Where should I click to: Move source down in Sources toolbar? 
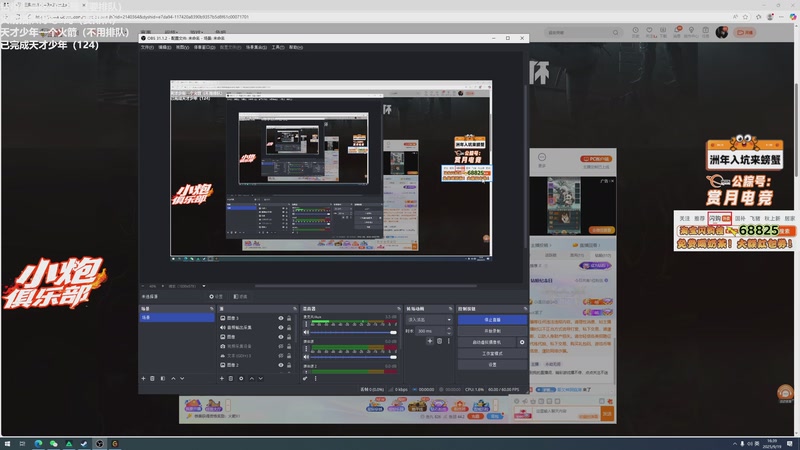(x=261, y=379)
